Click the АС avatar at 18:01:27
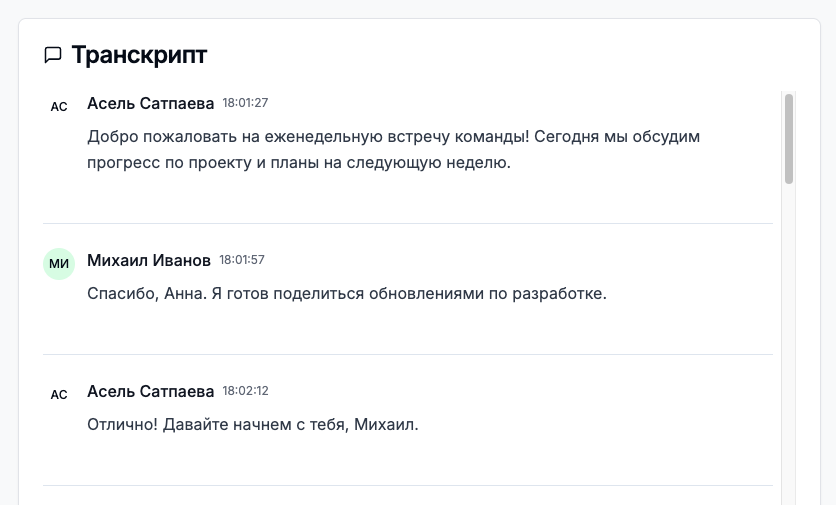 click(59, 106)
